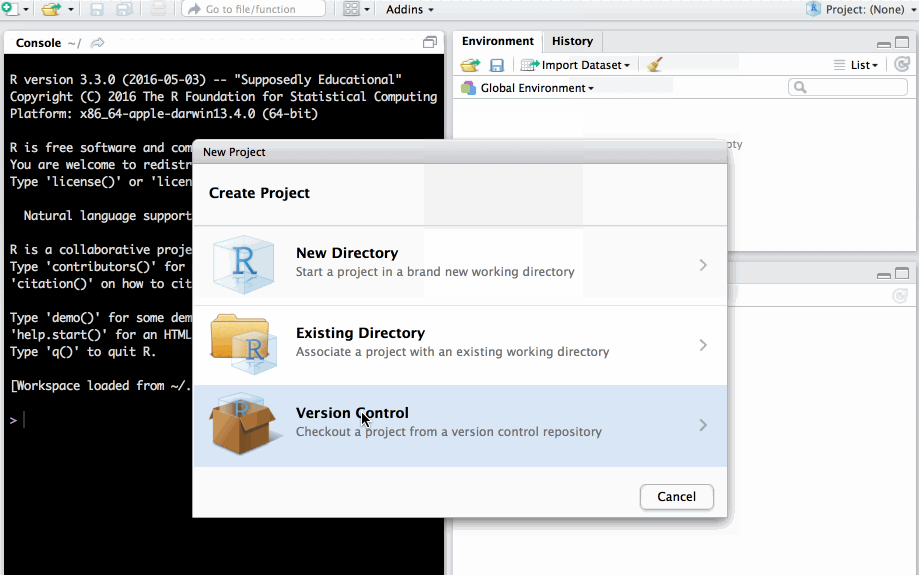Save workspace with floppy disk icon

click(x=496, y=65)
